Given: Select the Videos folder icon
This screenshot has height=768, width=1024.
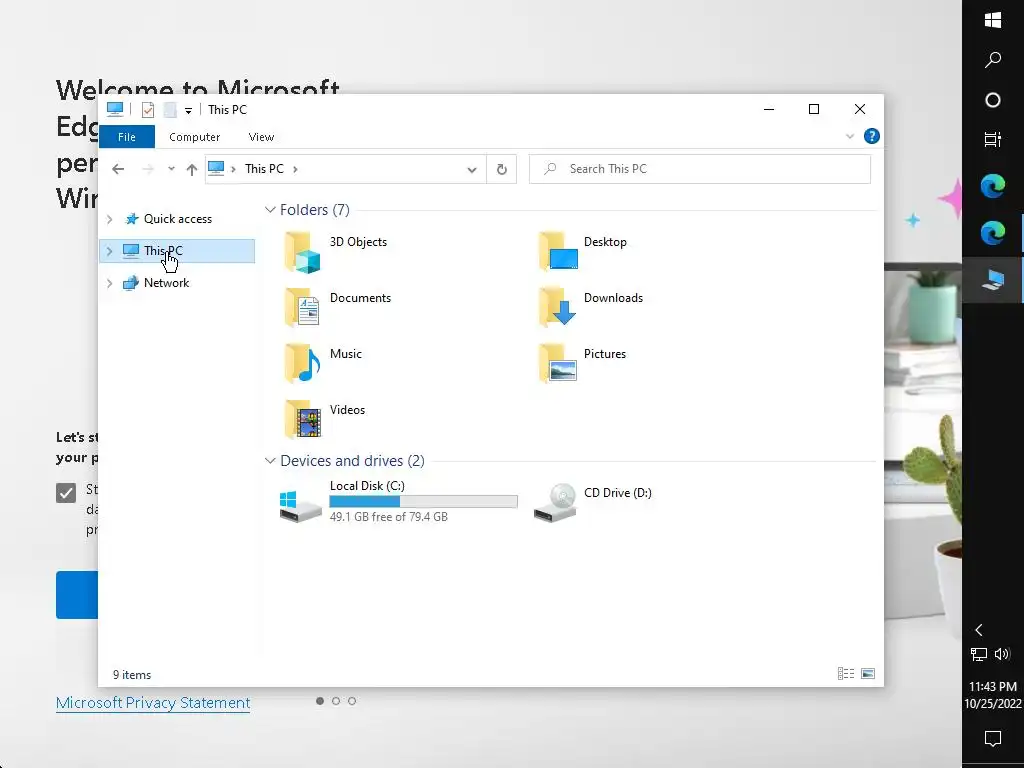Looking at the screenshot, I should [x=302, y=419].
